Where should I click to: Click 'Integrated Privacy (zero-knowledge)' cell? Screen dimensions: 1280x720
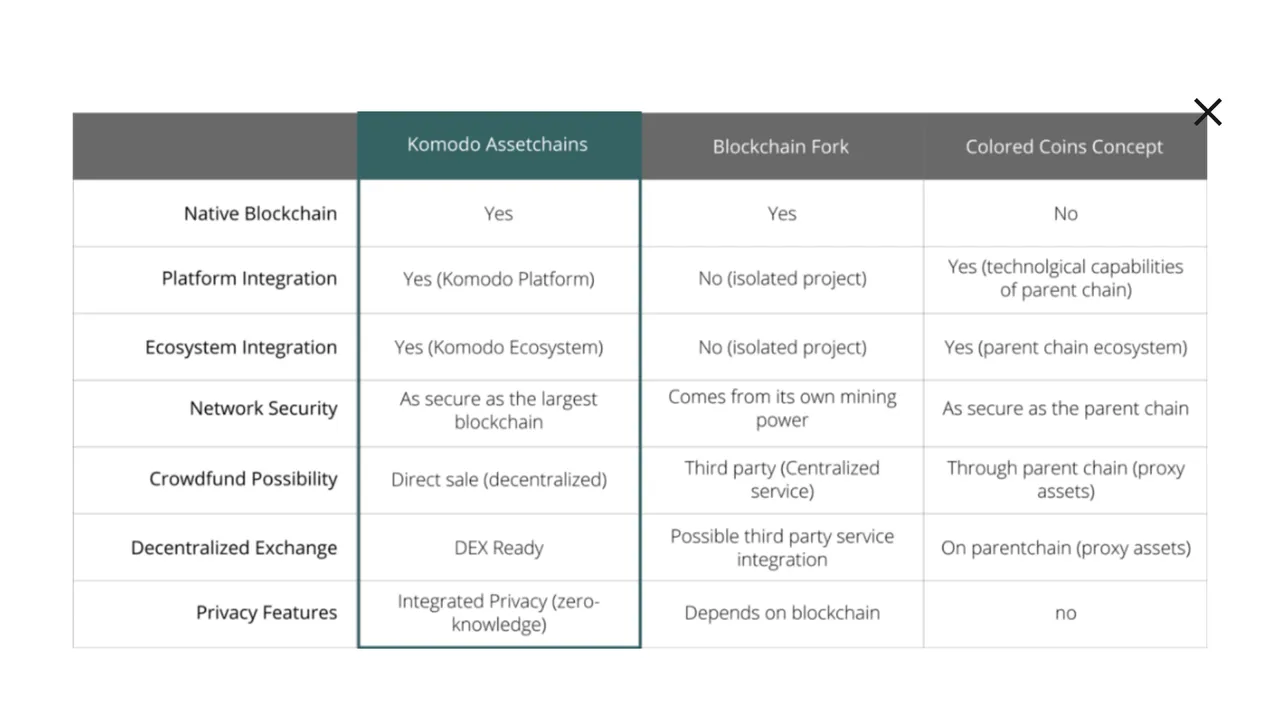point(498,613)
